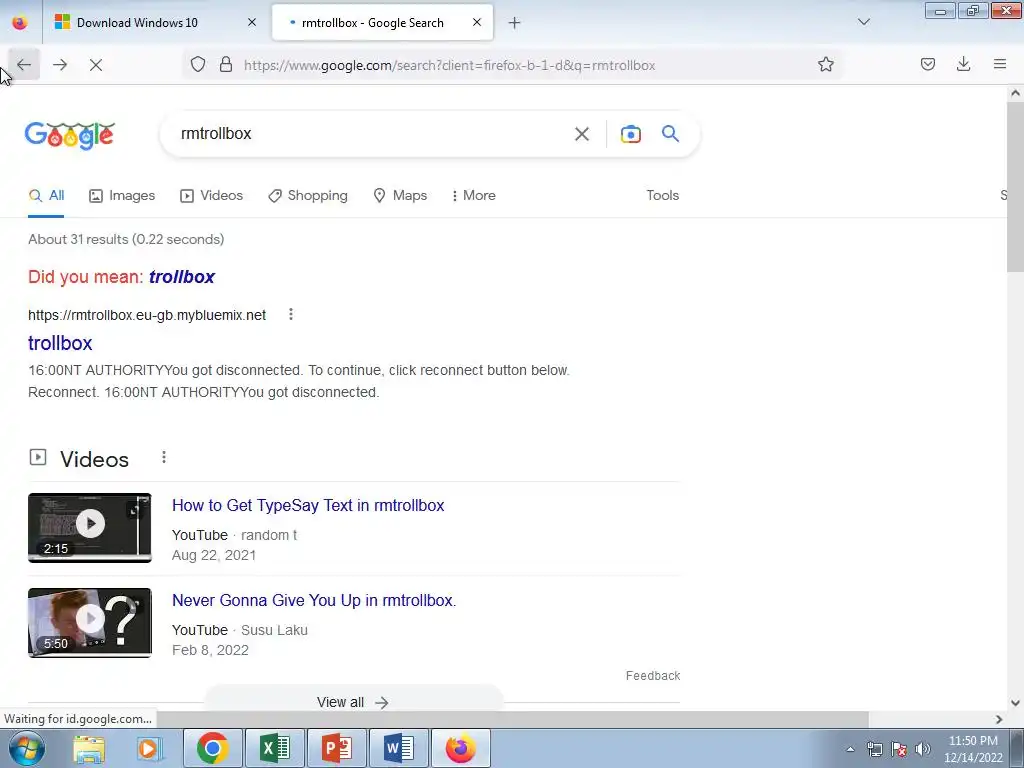Switch to Images results
The width and height of the screenshot is (1024, 768).
click(x=122, y=195)
